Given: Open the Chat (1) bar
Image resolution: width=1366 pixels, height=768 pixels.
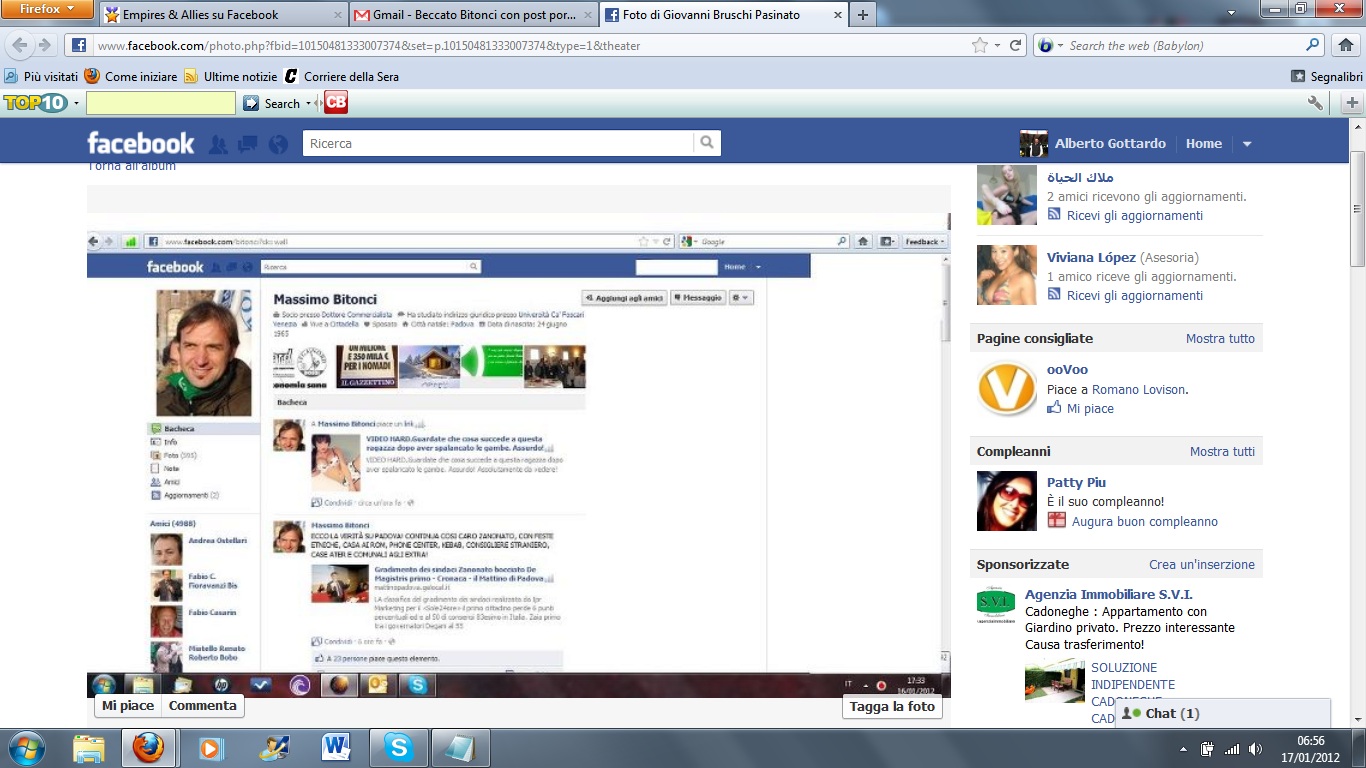Looking at the screenshot, I should click(x=1222, y=713).
